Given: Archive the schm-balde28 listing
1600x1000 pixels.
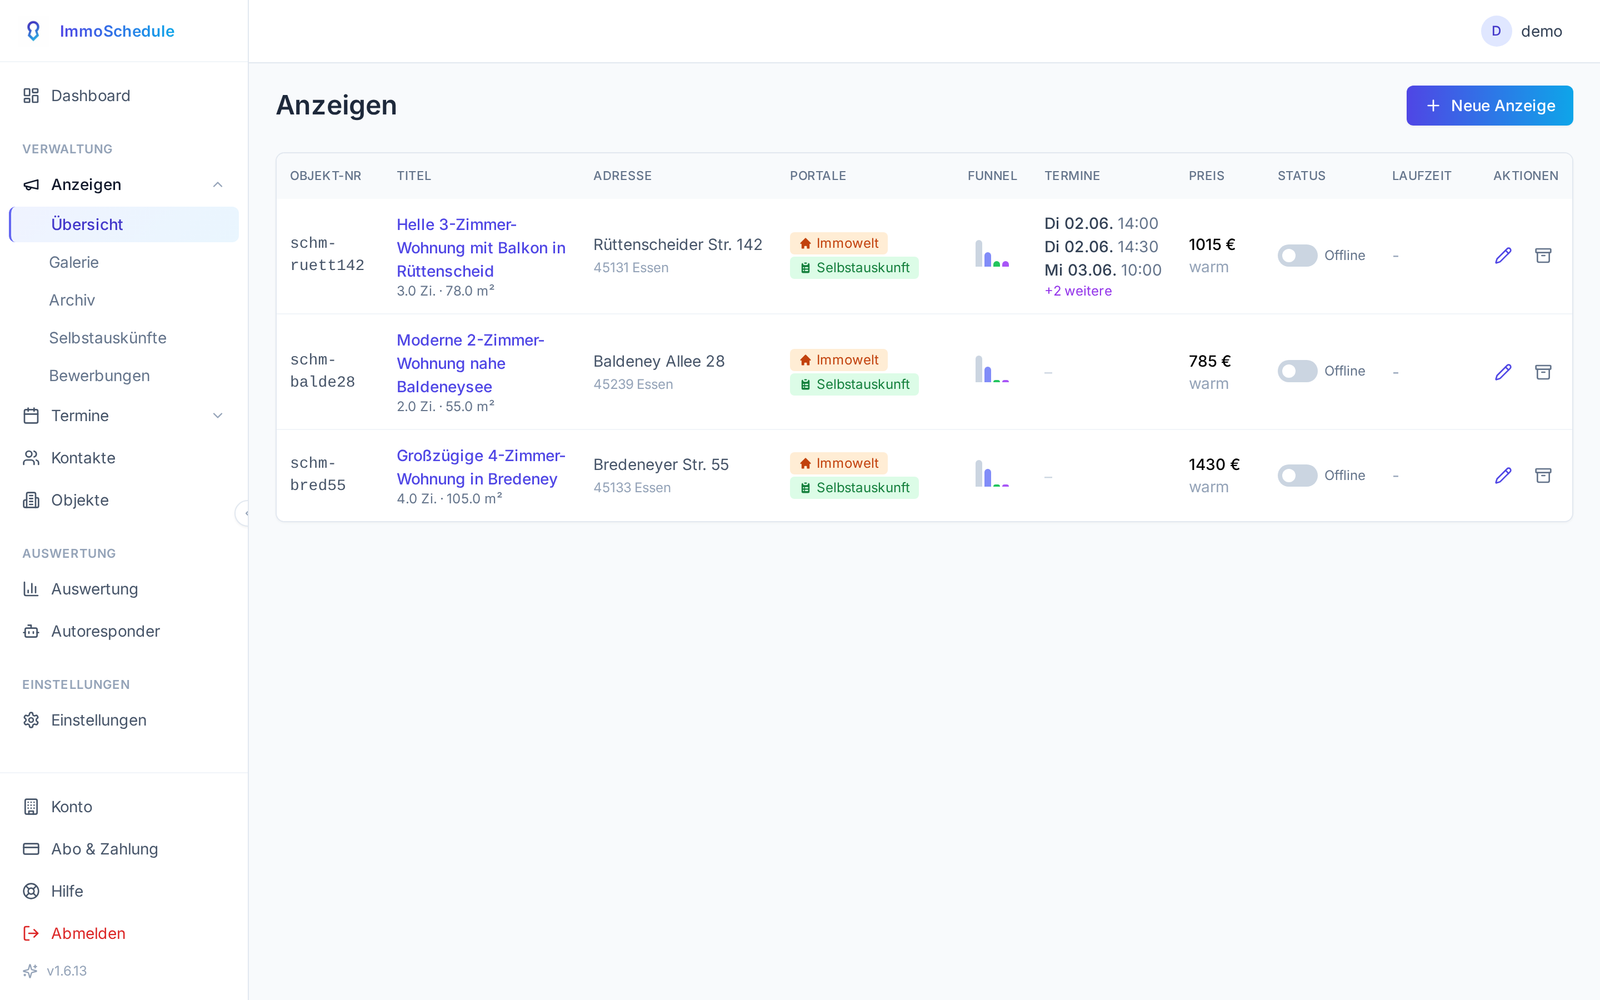Looking at the screenshot, I should coord(1543,372).
